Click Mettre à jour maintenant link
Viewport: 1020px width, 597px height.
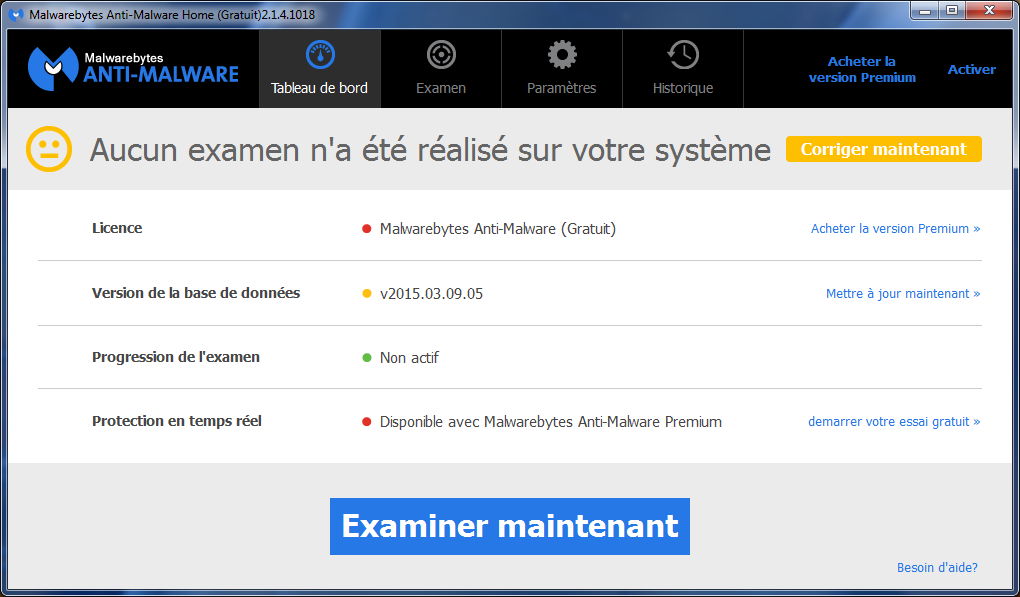pos(902,293)
